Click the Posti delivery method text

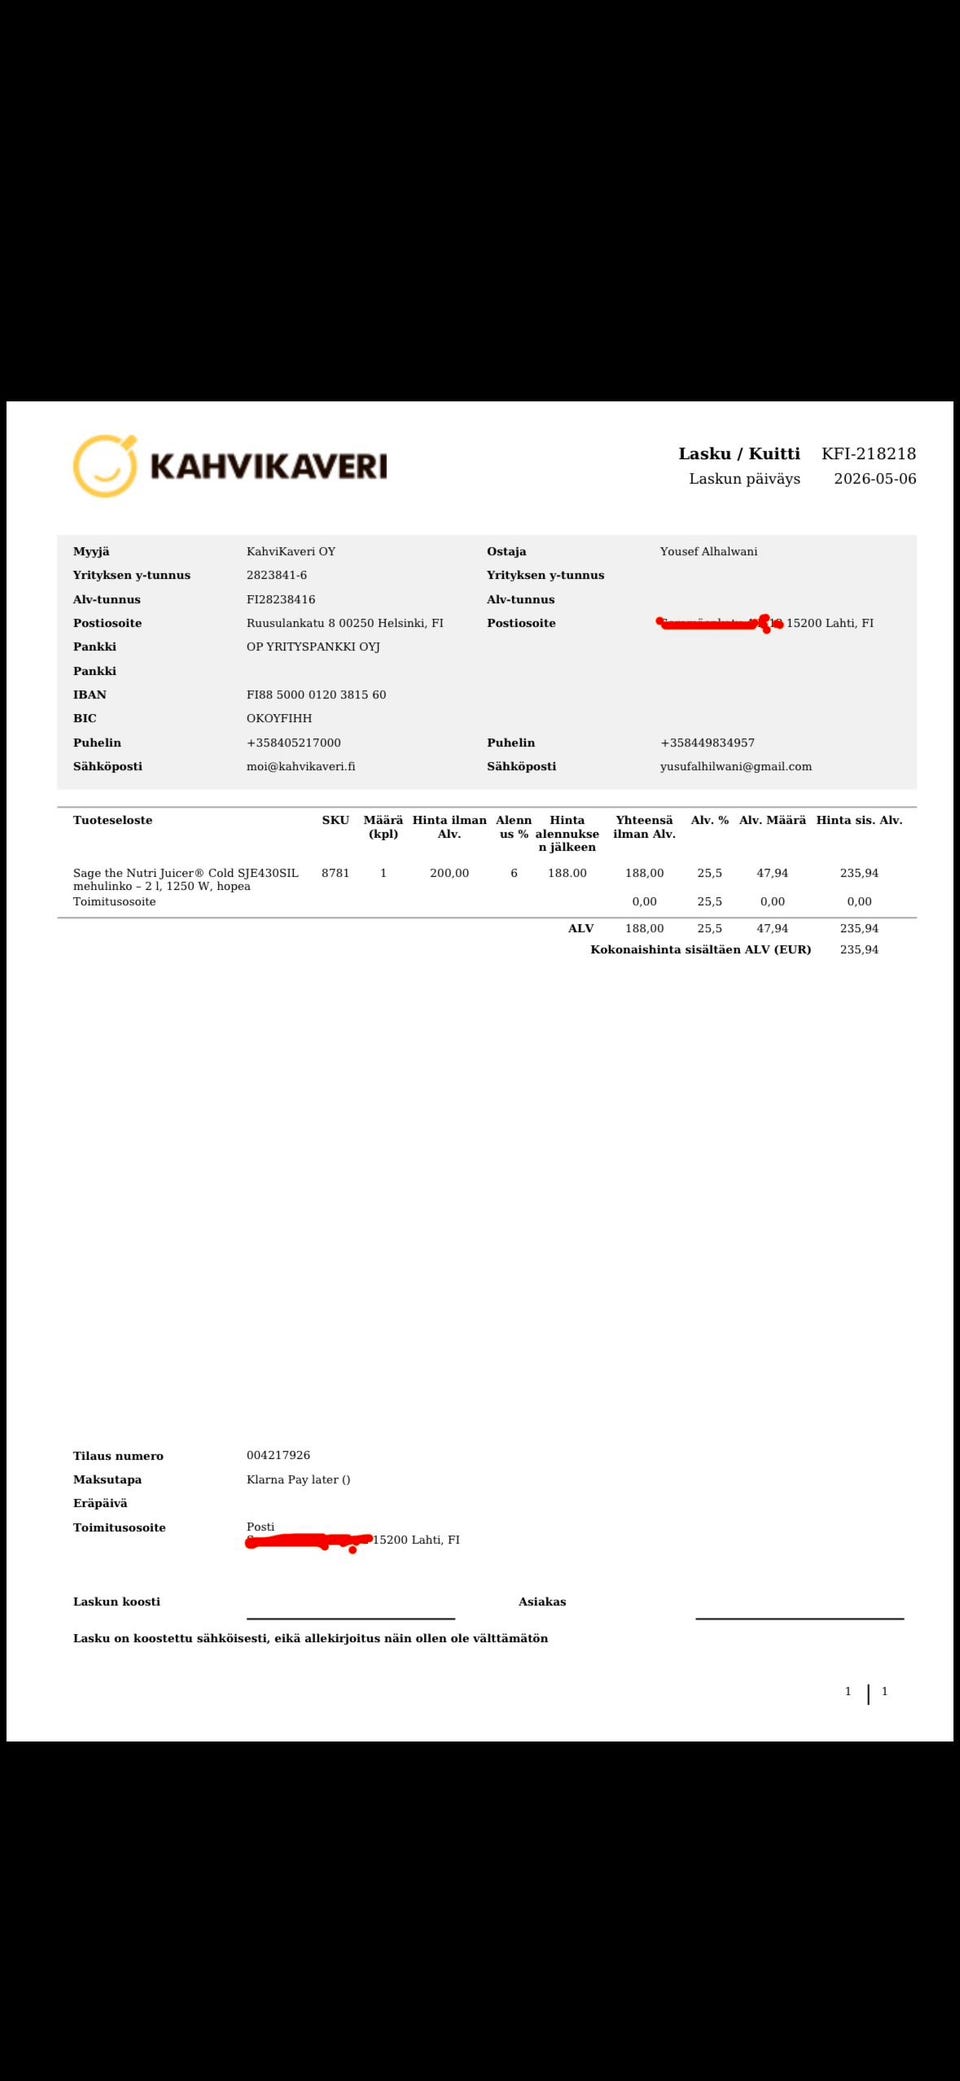260,1527
